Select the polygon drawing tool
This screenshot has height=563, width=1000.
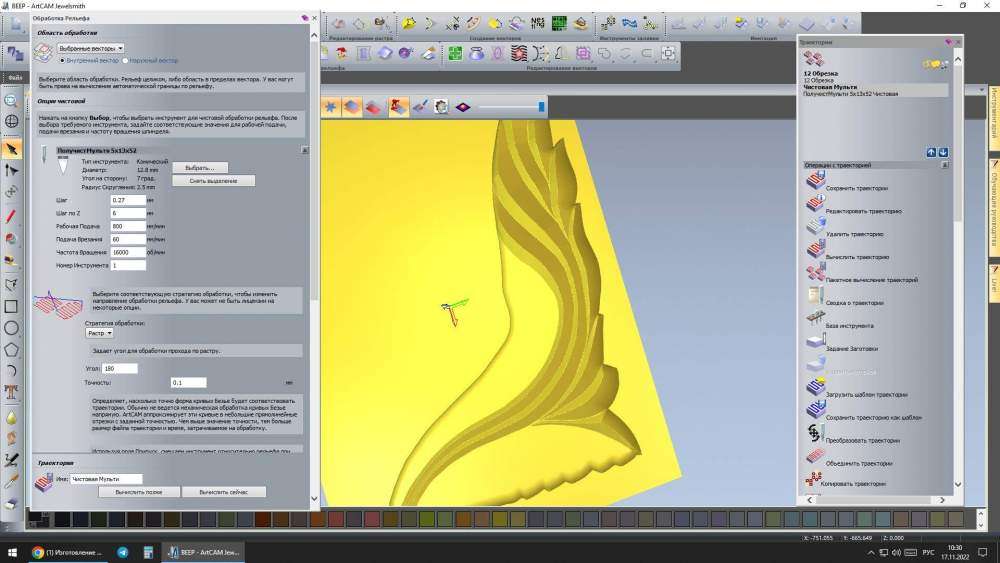tap(12, 349)
